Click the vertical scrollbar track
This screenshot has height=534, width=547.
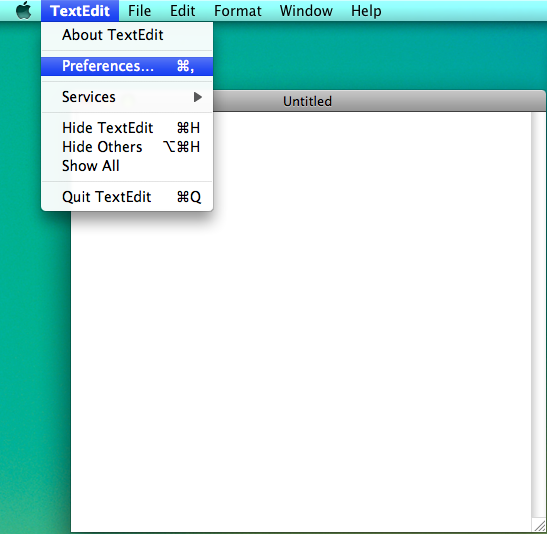[x=539, y=314]
